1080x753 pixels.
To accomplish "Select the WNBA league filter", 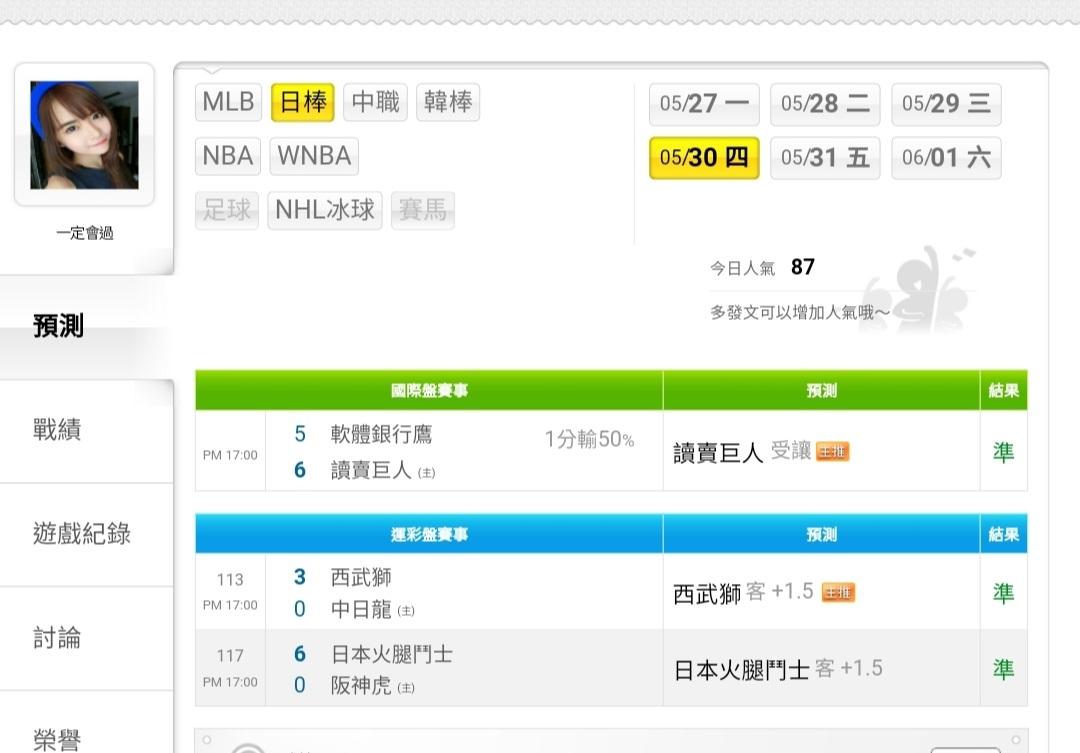I will coord(314,156).
